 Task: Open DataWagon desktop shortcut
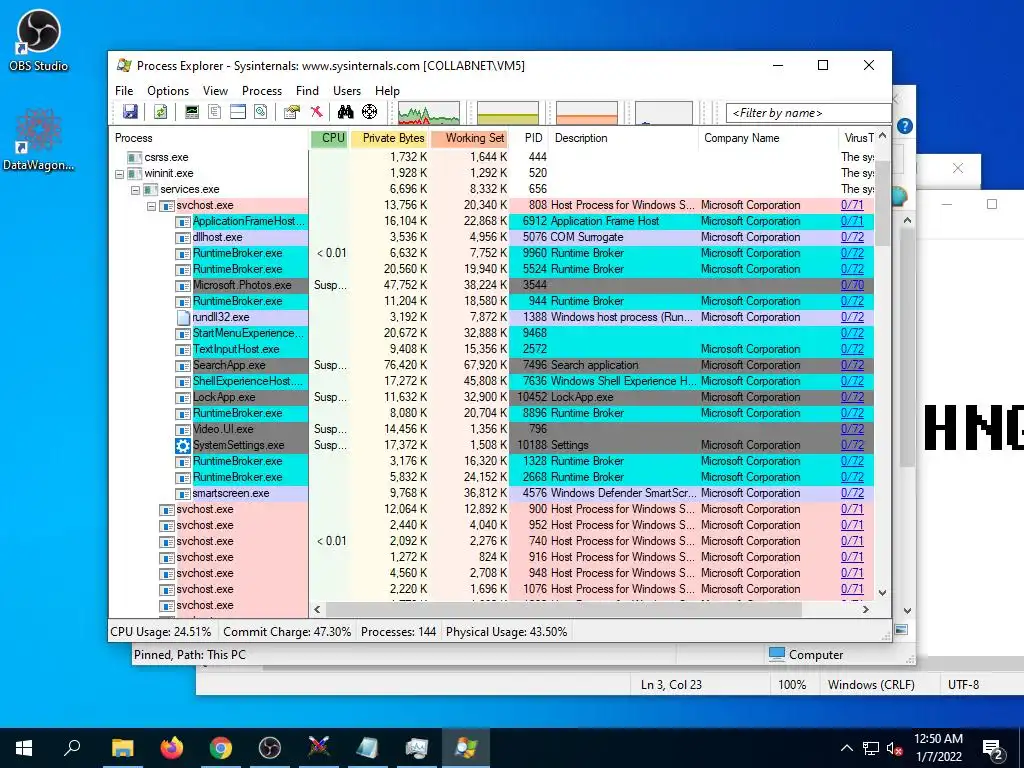38,140
